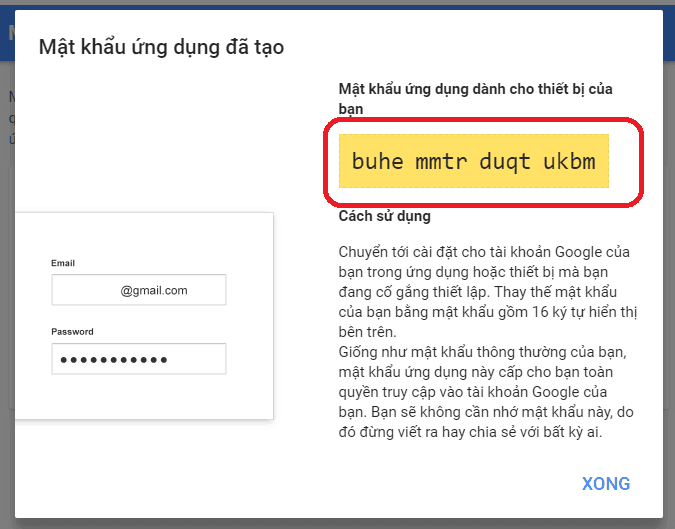Focus the Email input field
This screenshot has height=529, width=675.
coord(138,290)
